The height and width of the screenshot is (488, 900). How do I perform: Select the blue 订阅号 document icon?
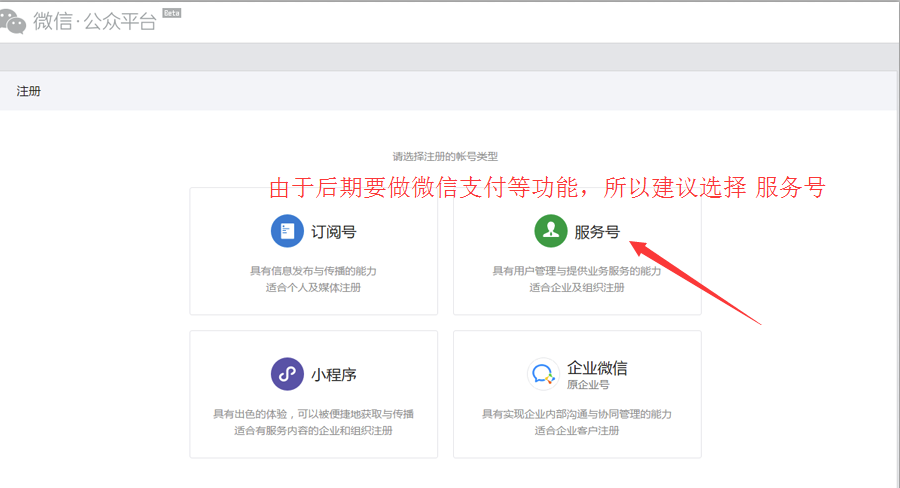(287, 231)
